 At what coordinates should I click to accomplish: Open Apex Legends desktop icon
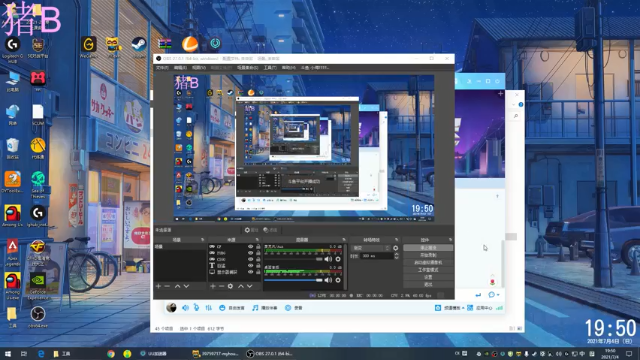click(13, 253)
